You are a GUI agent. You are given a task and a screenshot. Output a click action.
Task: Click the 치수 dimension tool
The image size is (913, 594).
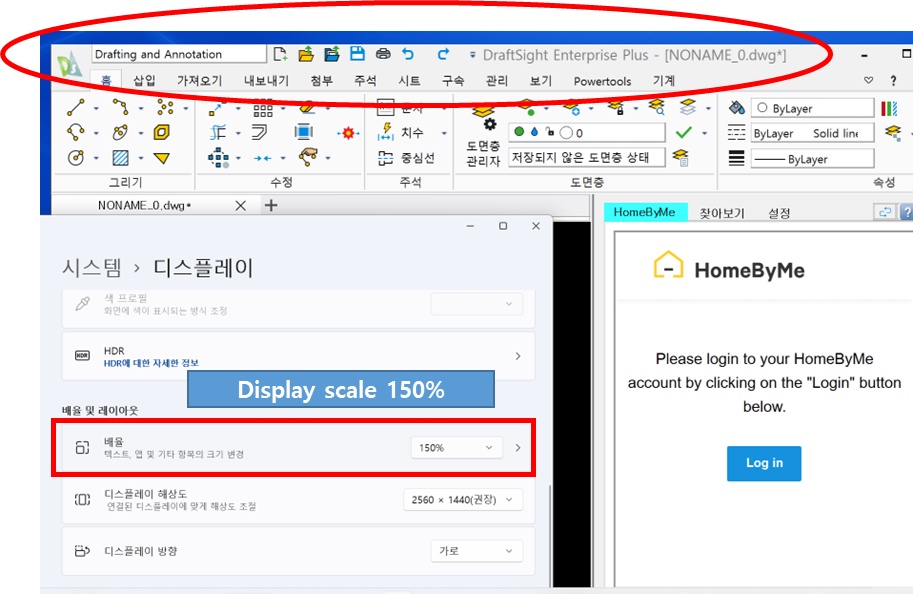401,133
